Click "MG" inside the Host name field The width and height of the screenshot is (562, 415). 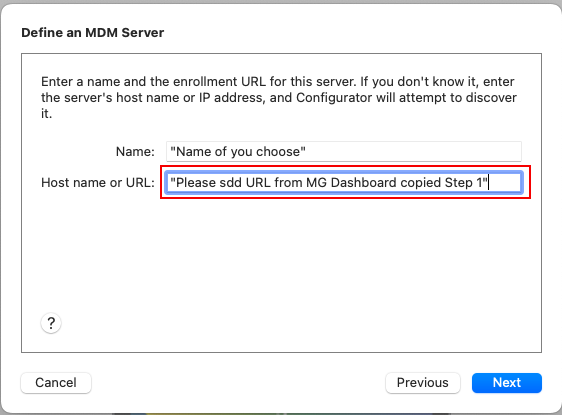pos(316,182)
